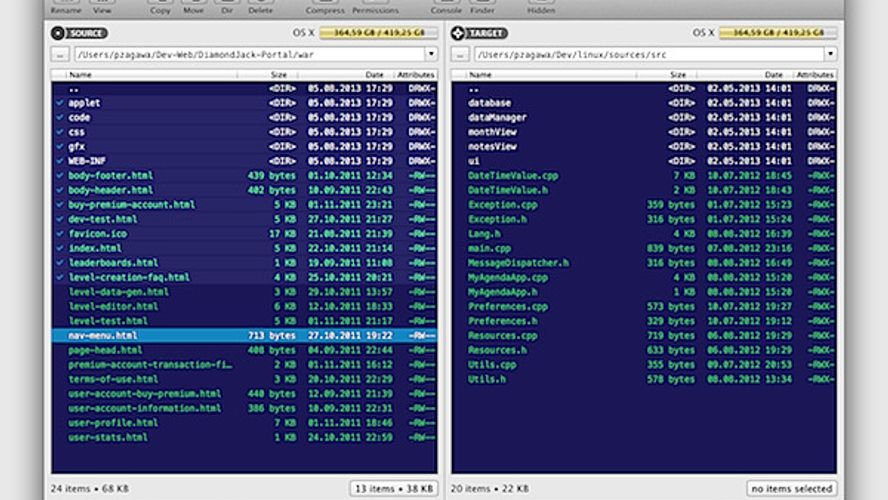Uncheck the css folder checkmark
The height and width of the screenshot is (500, 888).
click(59, 132)
